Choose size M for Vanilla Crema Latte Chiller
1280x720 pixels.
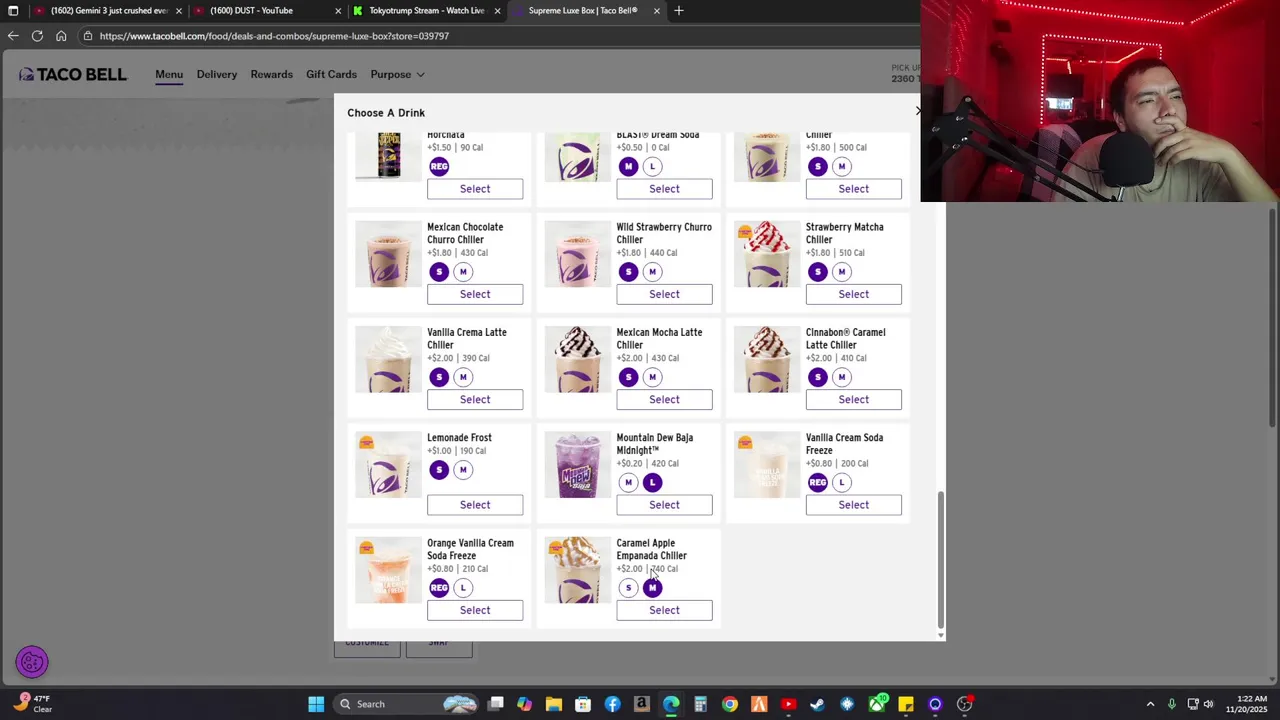463,377
